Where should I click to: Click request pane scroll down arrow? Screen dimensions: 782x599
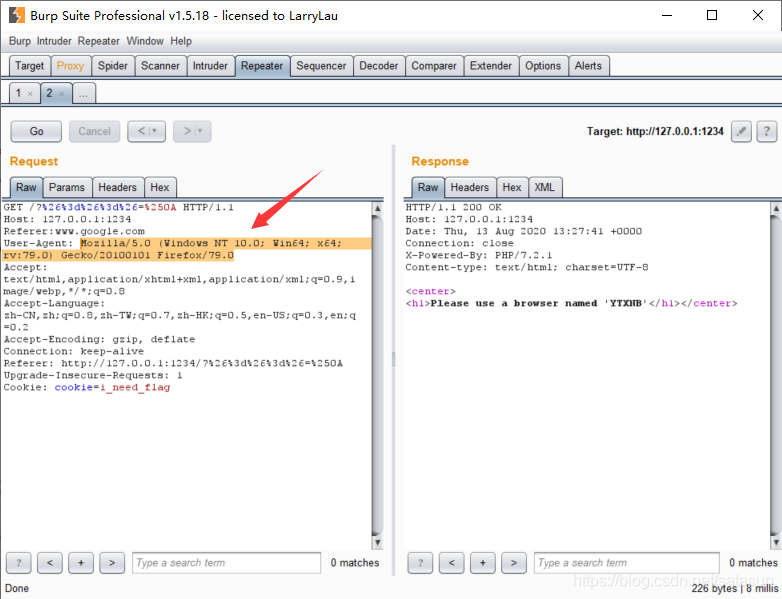click(x=378, y=542)
